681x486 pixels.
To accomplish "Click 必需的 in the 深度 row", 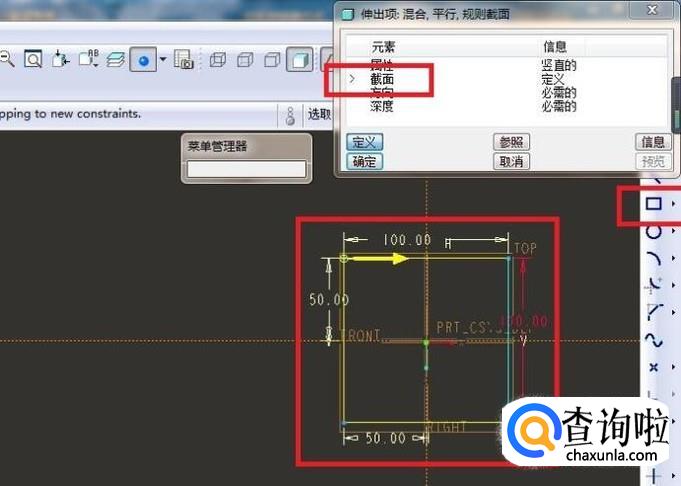I will pos(559,106).
